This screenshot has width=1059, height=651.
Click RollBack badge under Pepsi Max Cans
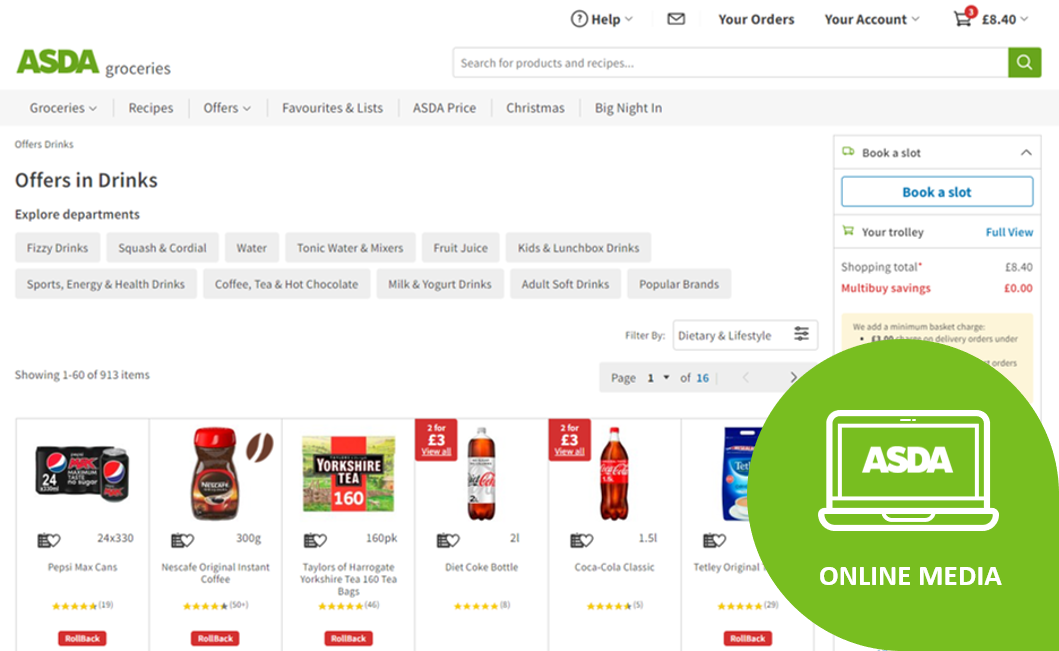point(82,638)
